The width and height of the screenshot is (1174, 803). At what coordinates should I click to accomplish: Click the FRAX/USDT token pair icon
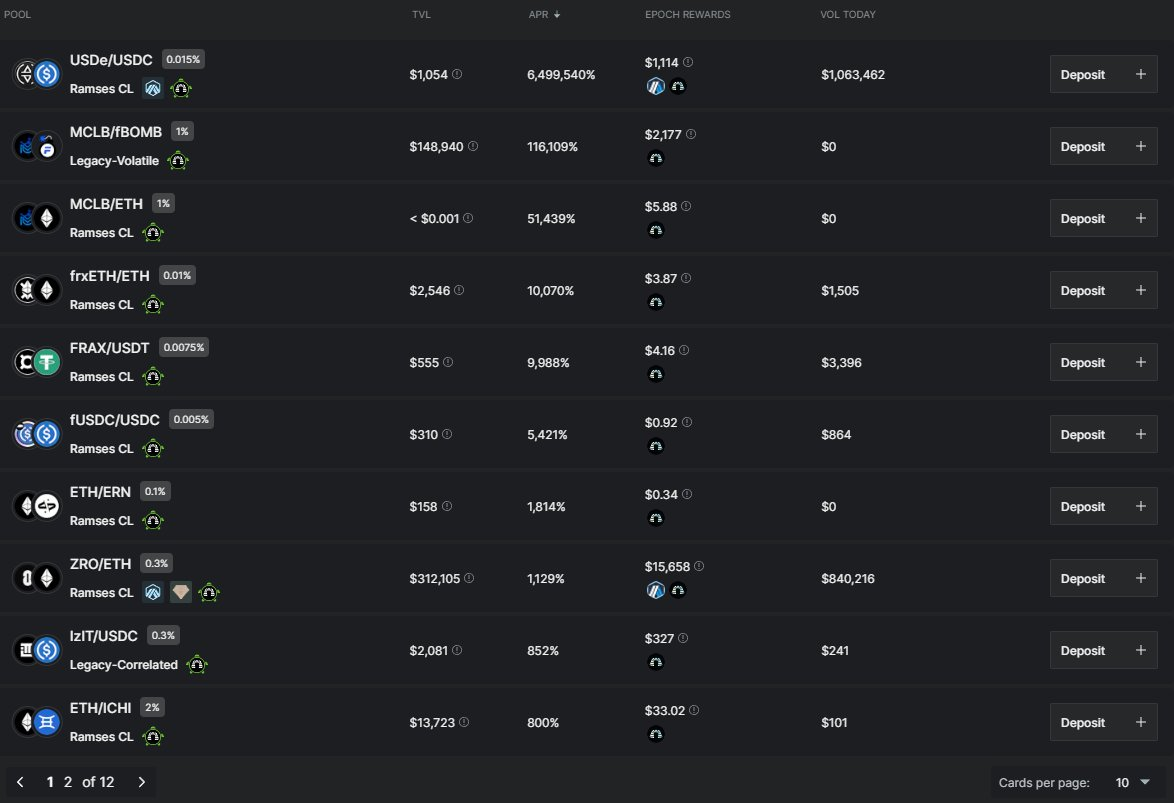(37, 362)
